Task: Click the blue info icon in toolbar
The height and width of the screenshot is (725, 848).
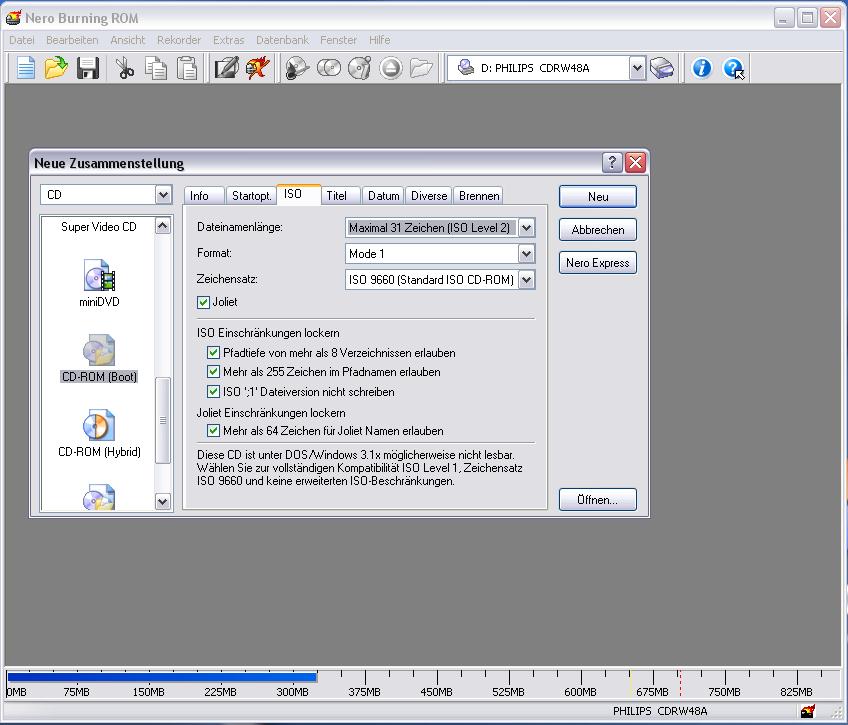Action: point(702,68)
